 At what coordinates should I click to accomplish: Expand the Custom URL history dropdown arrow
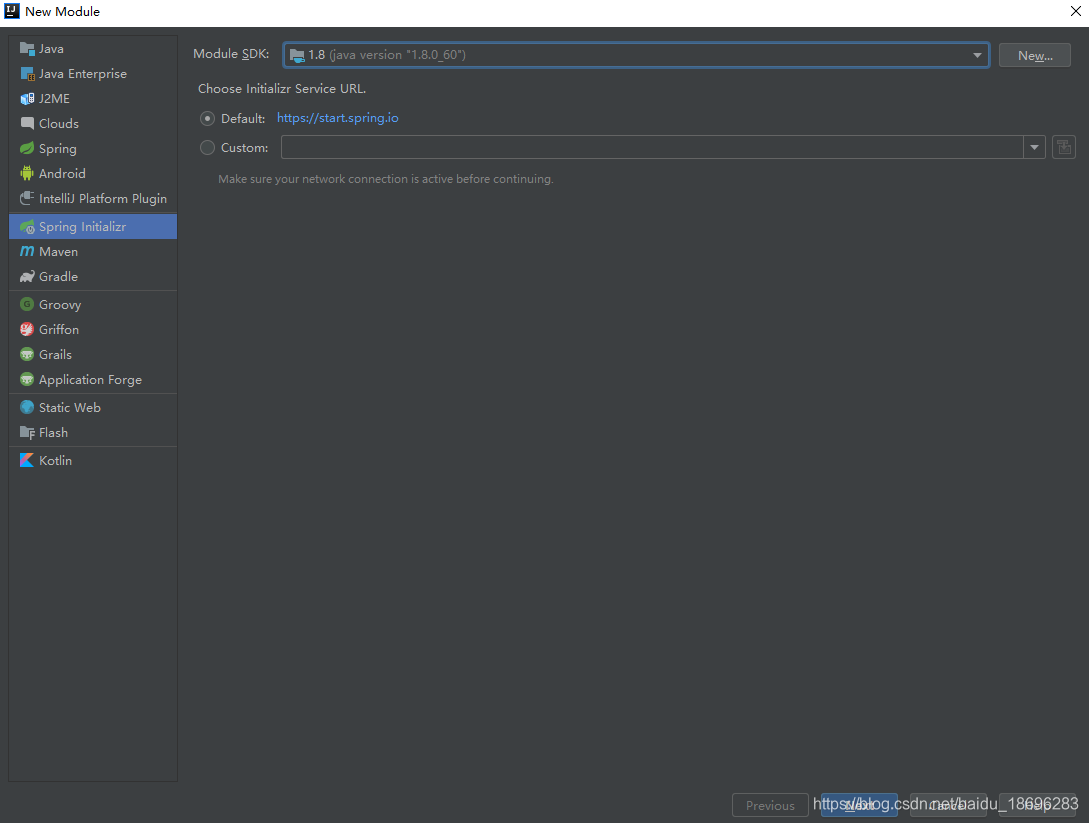click(x=1034, y=147)
